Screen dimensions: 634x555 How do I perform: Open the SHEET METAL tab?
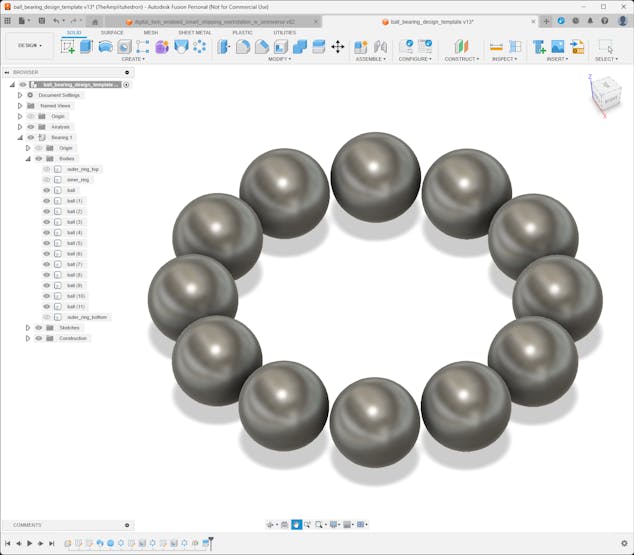pyautogui.click(x=194, y=32)
